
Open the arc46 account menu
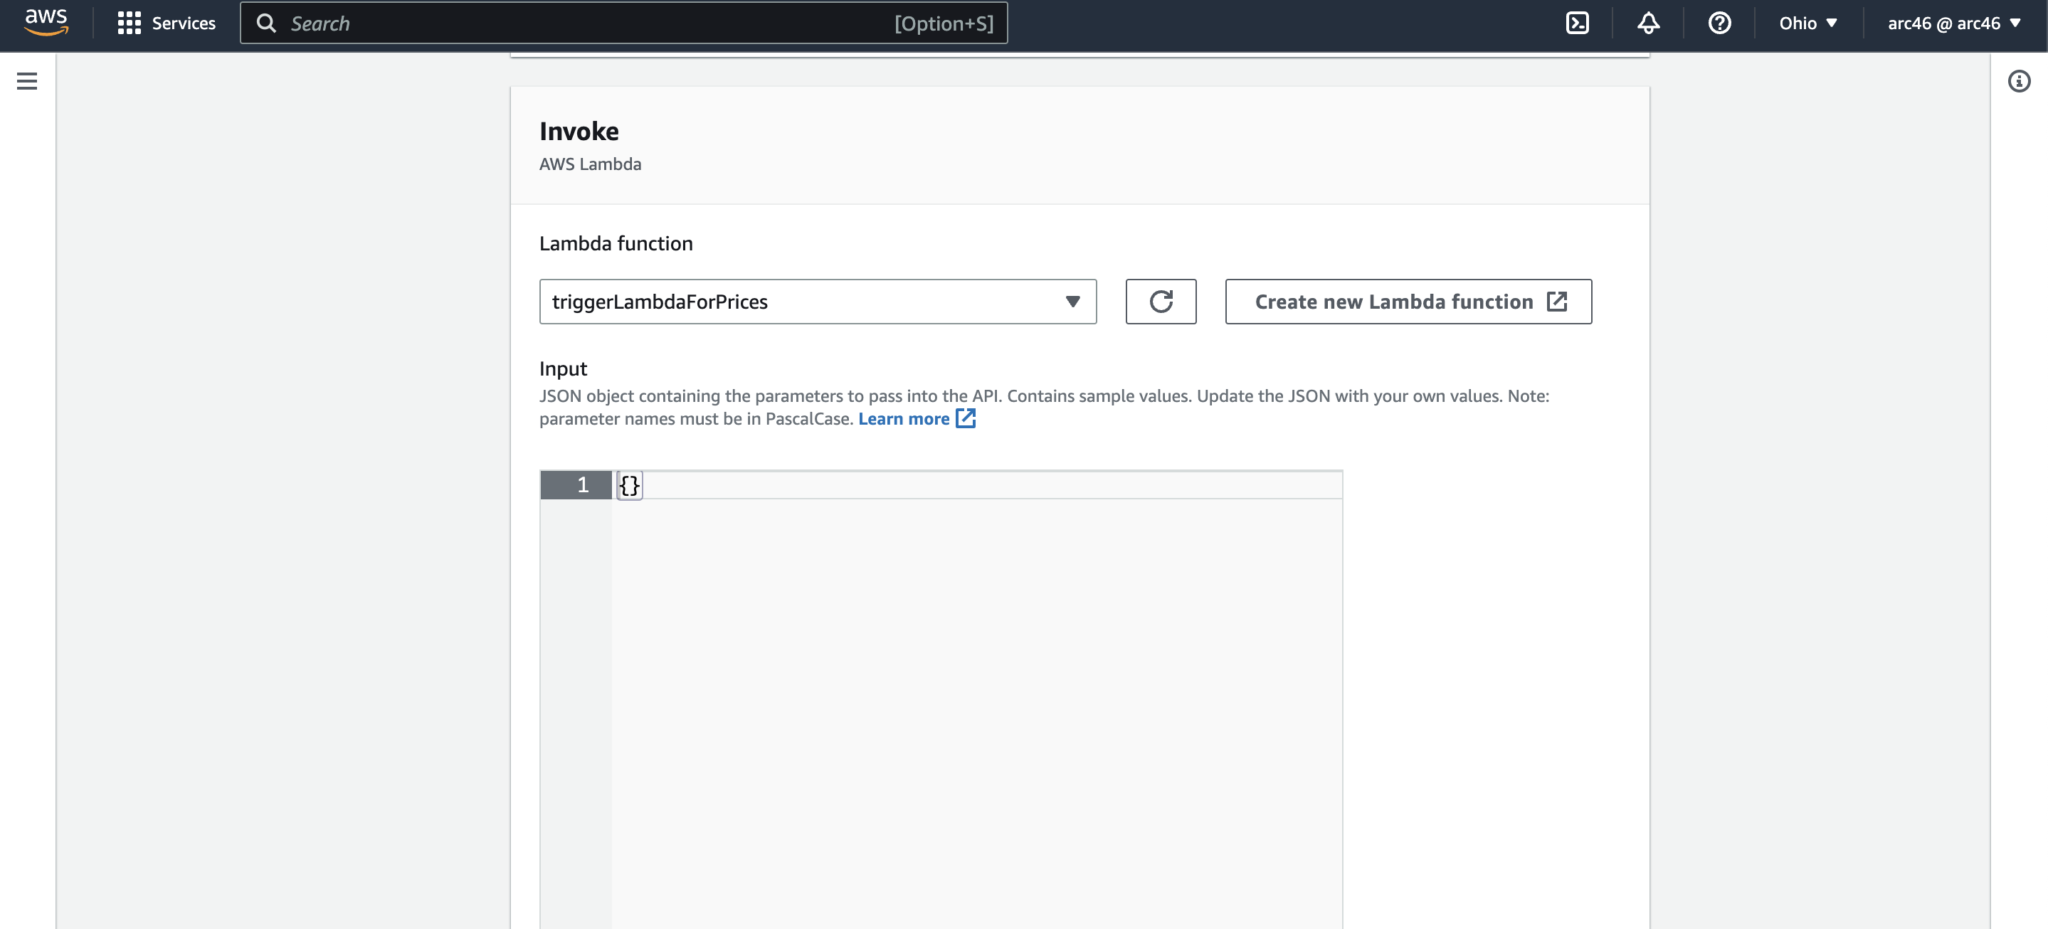[1951, 22]
